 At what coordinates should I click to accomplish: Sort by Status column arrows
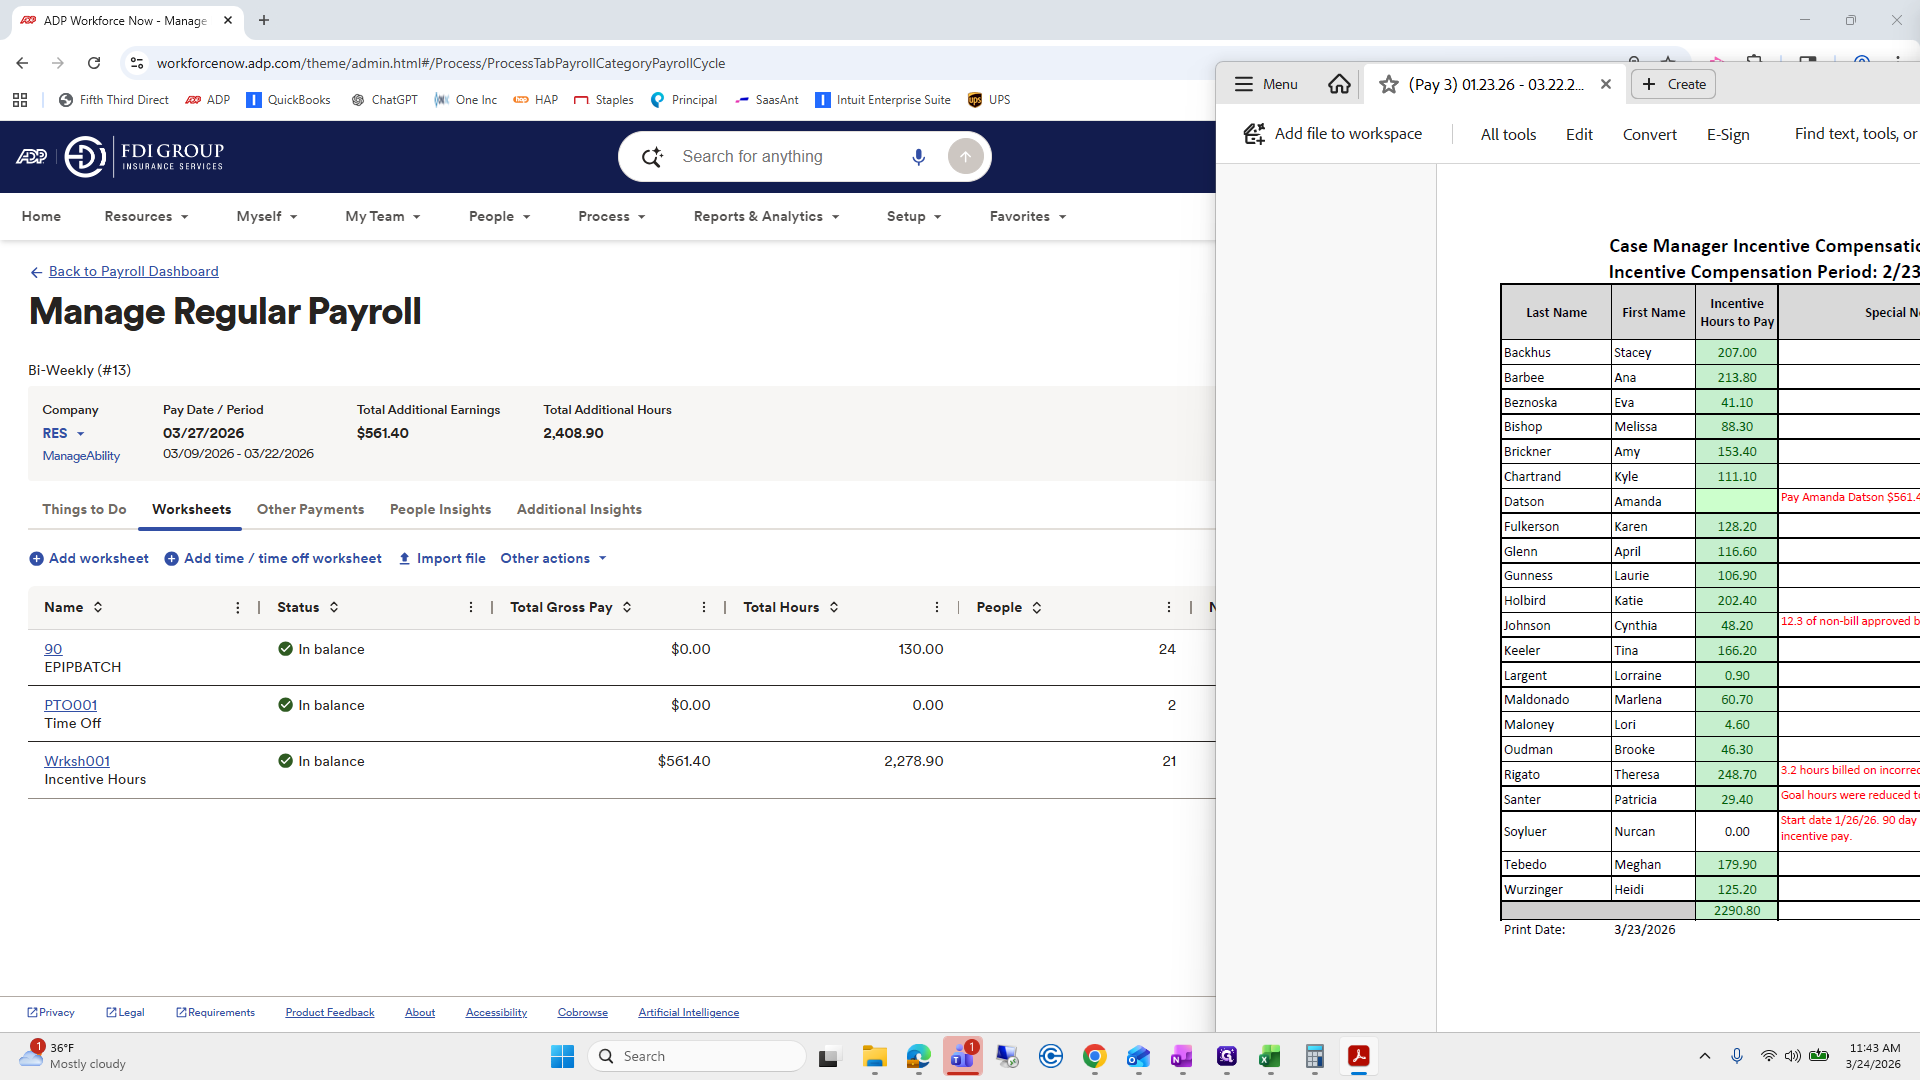point(334,607)
